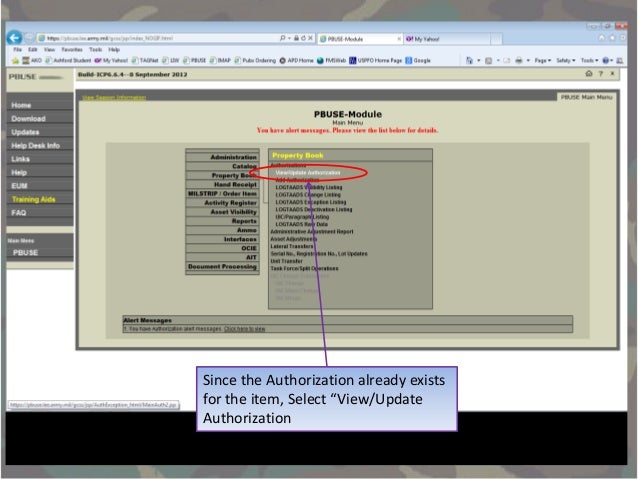Open the Tools command bar dropdown
Screen dimensions: 638x479
click(x=589, y=61)
